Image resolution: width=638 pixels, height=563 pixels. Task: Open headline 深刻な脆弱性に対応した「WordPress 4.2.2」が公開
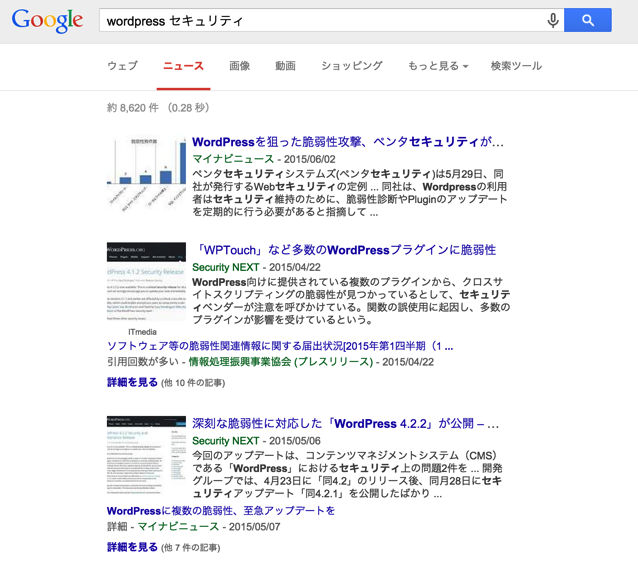(345, 424)
